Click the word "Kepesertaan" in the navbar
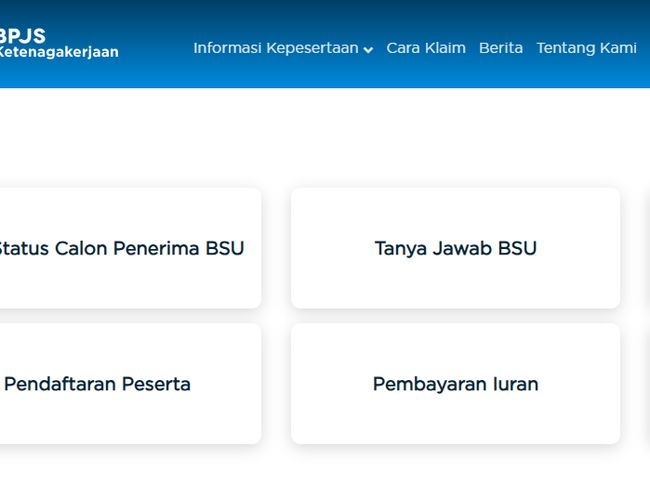The width and height of the screenshot is (650, 485). point(312,48)
